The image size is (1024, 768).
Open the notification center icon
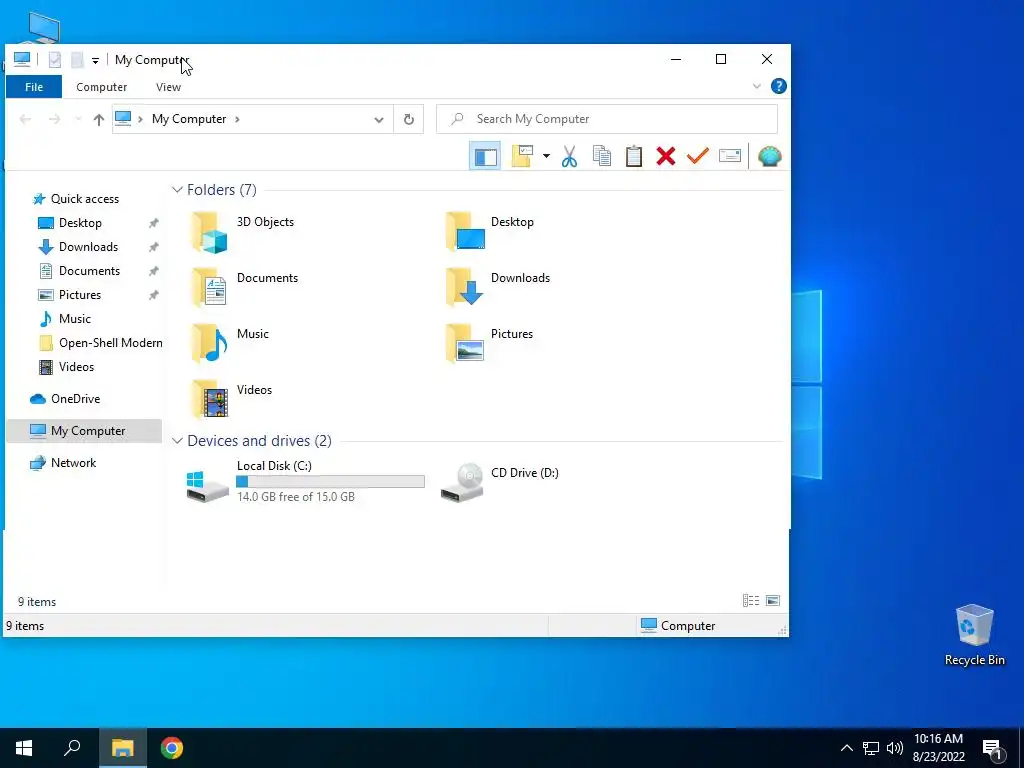point(993,748)
